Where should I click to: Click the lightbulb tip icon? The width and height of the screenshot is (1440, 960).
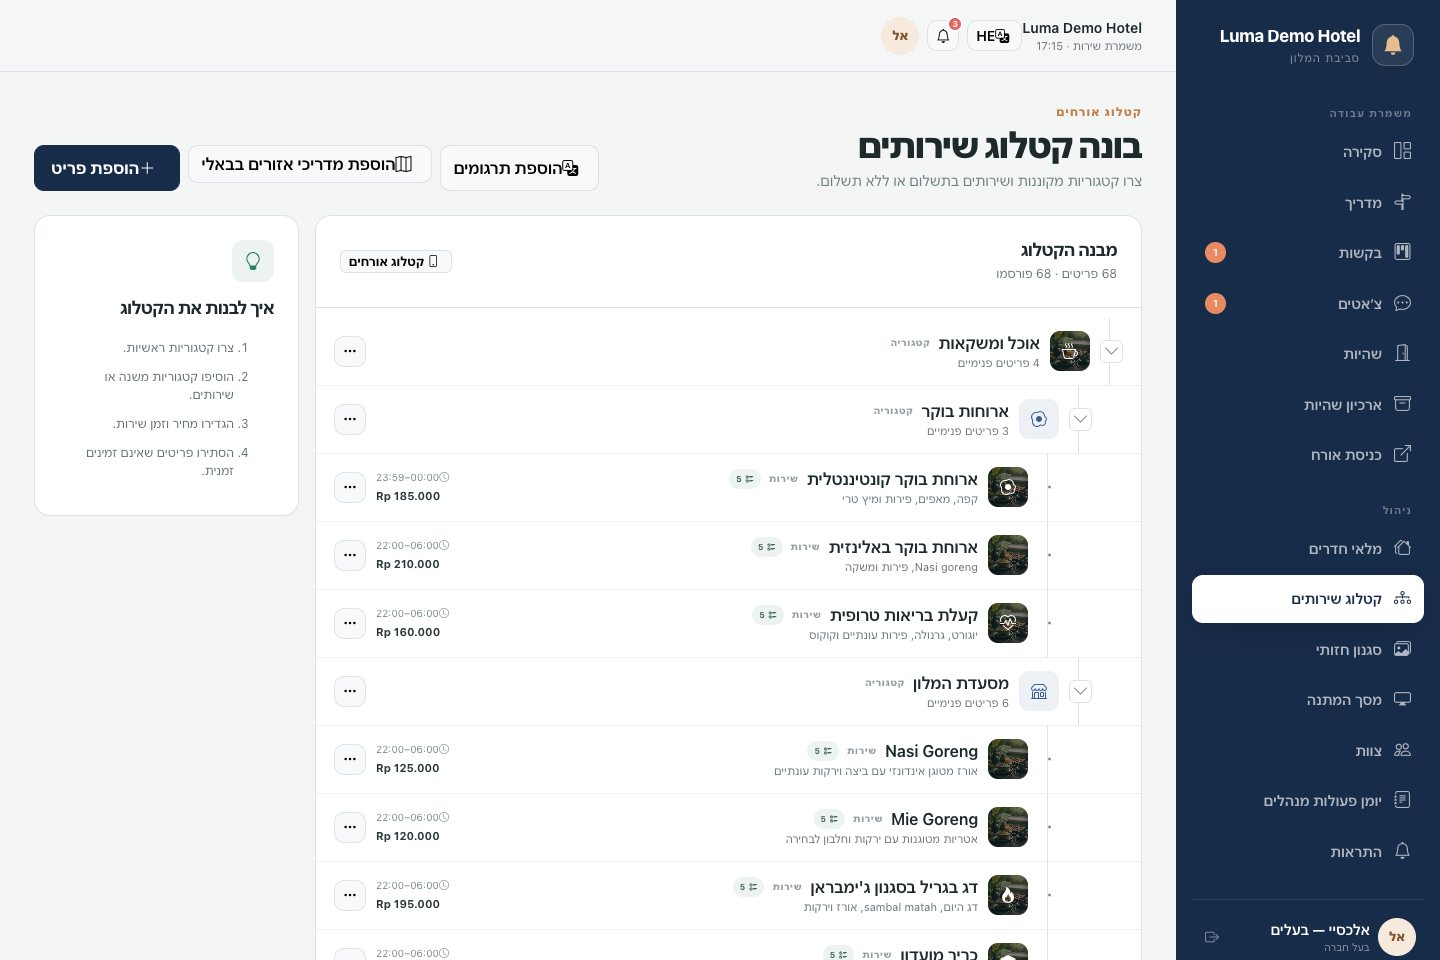point(253,261)
